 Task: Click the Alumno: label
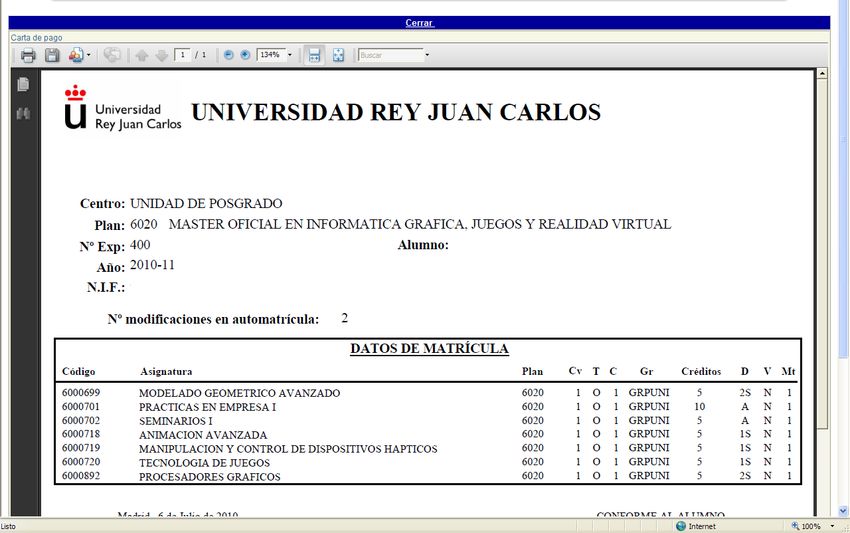[x=423, y=245]
